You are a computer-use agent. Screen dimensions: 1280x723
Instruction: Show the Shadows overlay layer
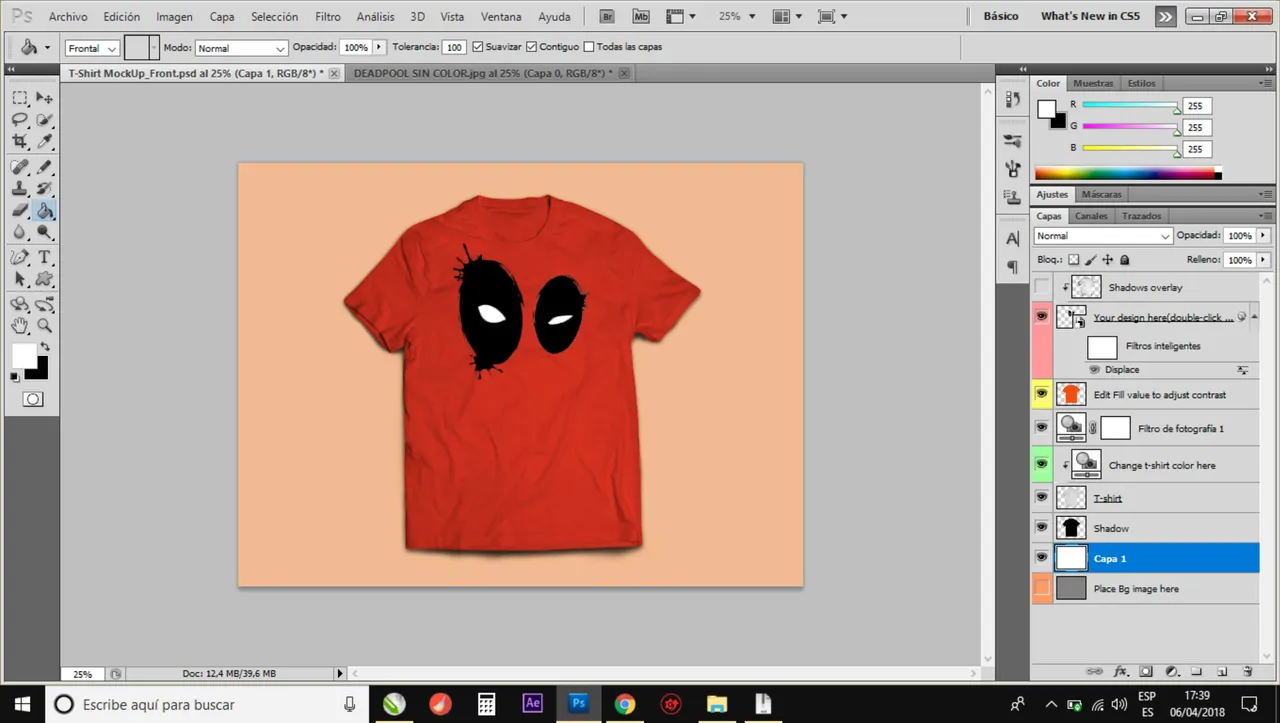(1042, 287)
